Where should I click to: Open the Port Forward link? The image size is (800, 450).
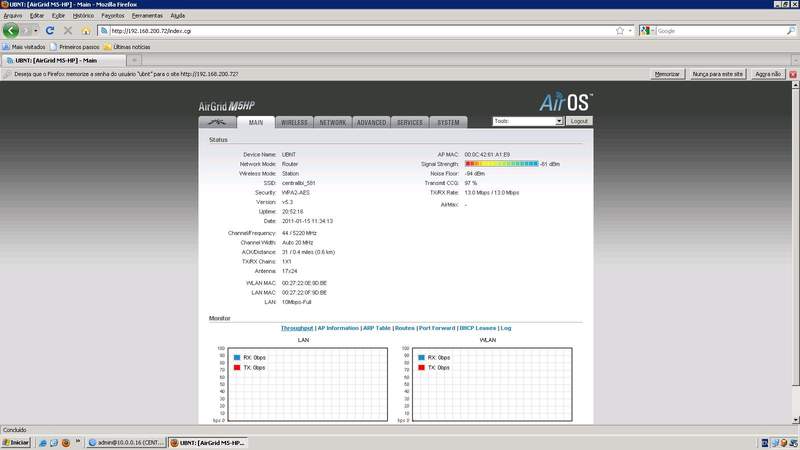coord(437,328)
